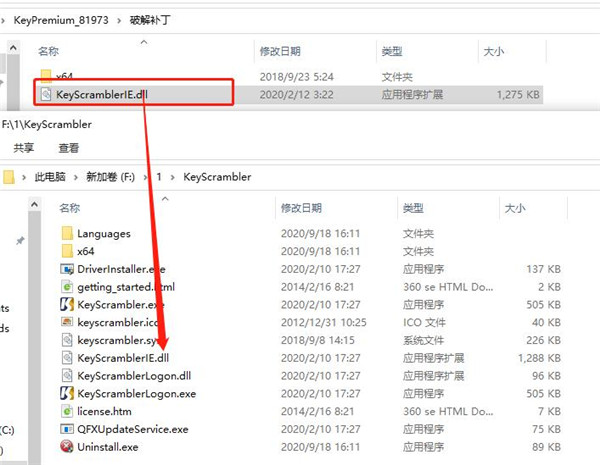
Task: Click the 系统文件 type cell
Action: (x=423, y=340)
